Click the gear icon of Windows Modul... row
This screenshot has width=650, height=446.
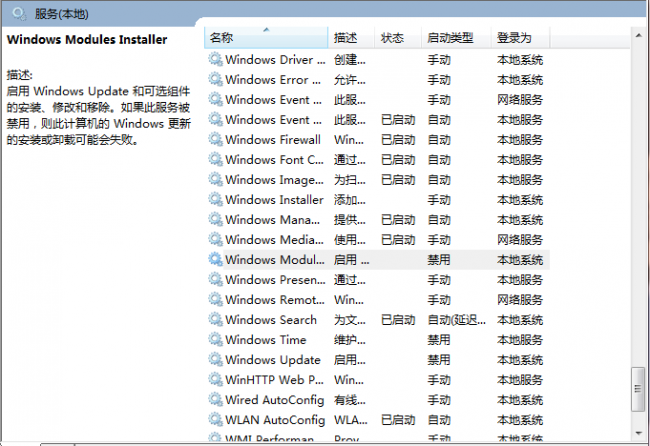tap(215, 259)
